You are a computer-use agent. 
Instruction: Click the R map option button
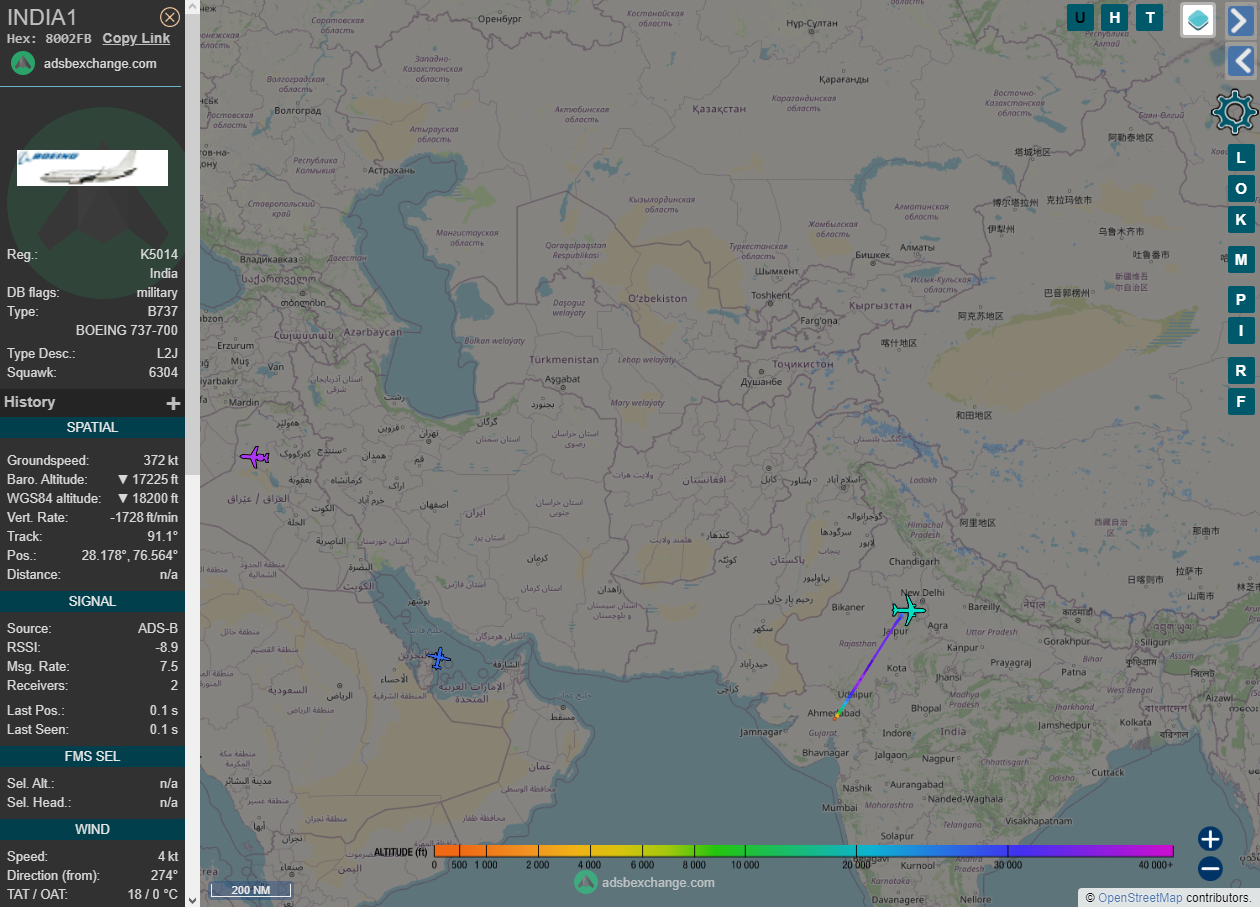click(1241, 371)
